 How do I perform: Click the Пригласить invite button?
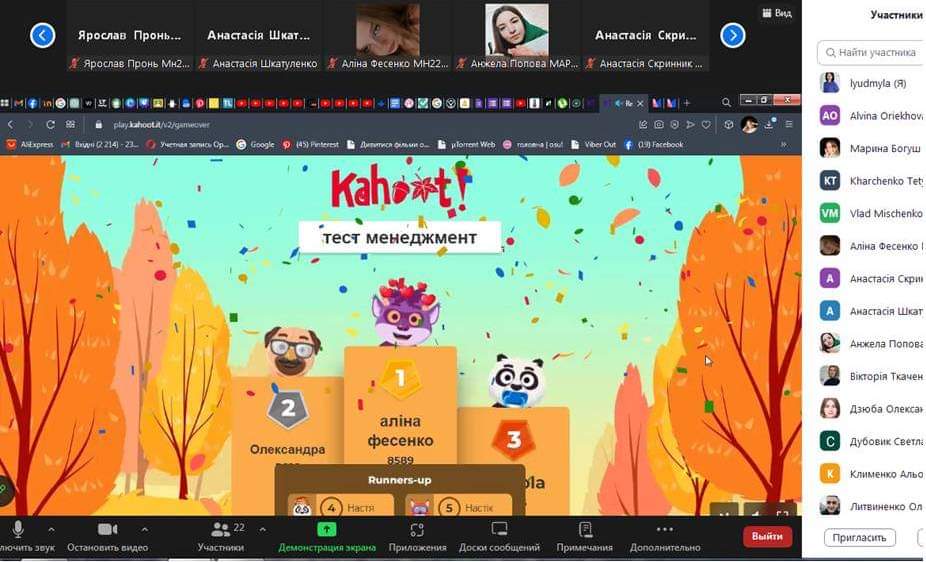tap(859, 537)
